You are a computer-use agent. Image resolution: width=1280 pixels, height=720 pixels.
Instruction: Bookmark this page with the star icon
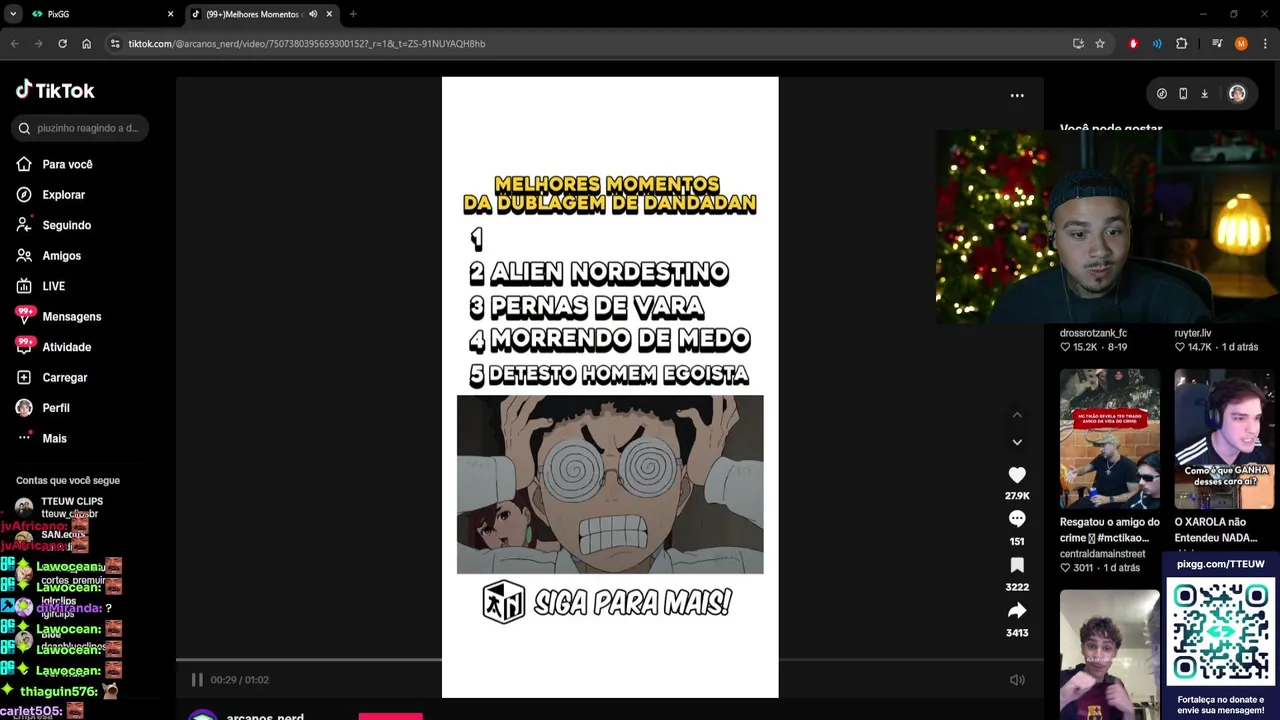(x=1100, y=44)
